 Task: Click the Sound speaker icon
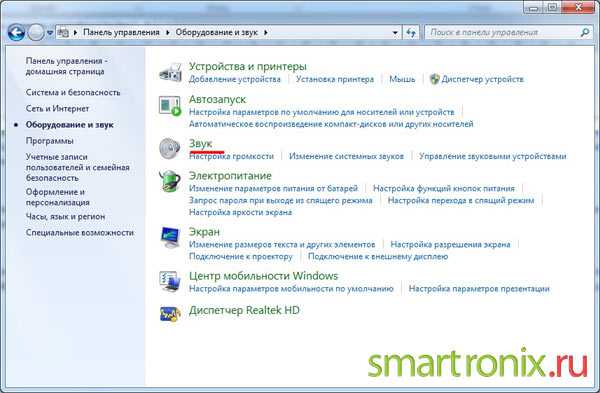tap(169, 148)
